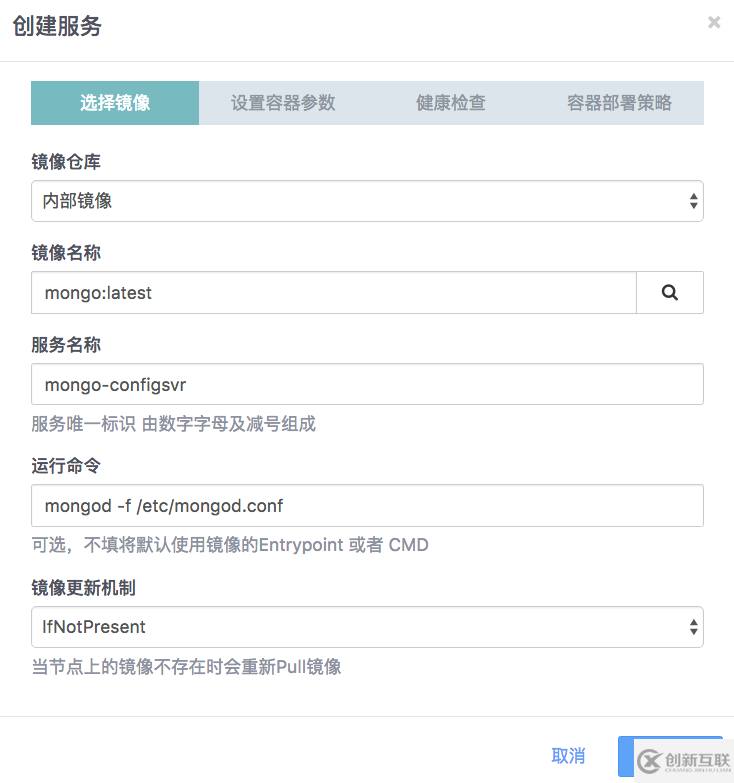
Task: Click the 创建服务 dialog title
Action: [x=57, y=26]
